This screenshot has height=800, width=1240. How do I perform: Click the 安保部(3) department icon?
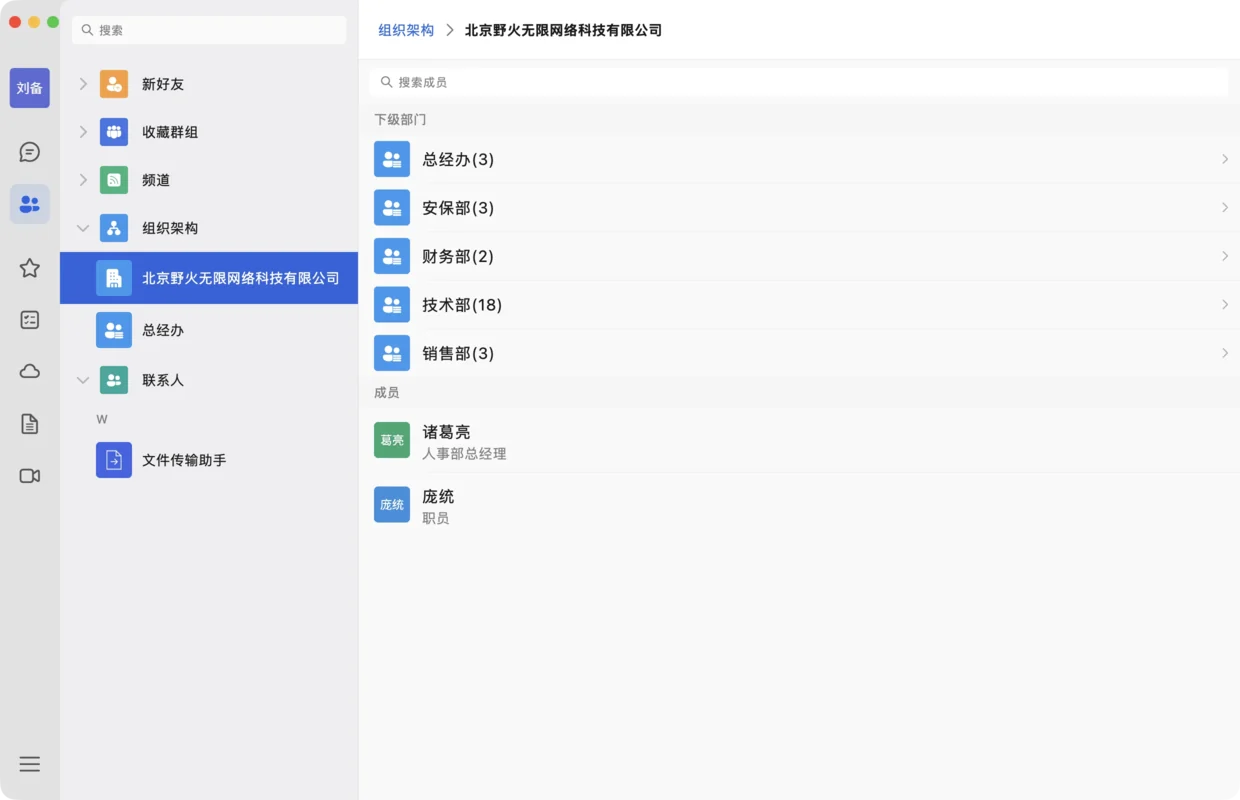[392, 208]
